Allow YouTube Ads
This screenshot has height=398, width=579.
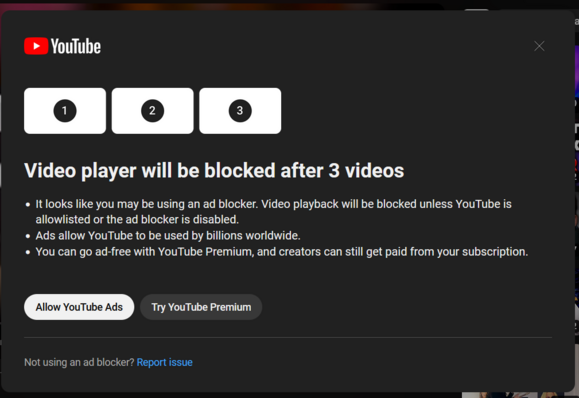79,307
